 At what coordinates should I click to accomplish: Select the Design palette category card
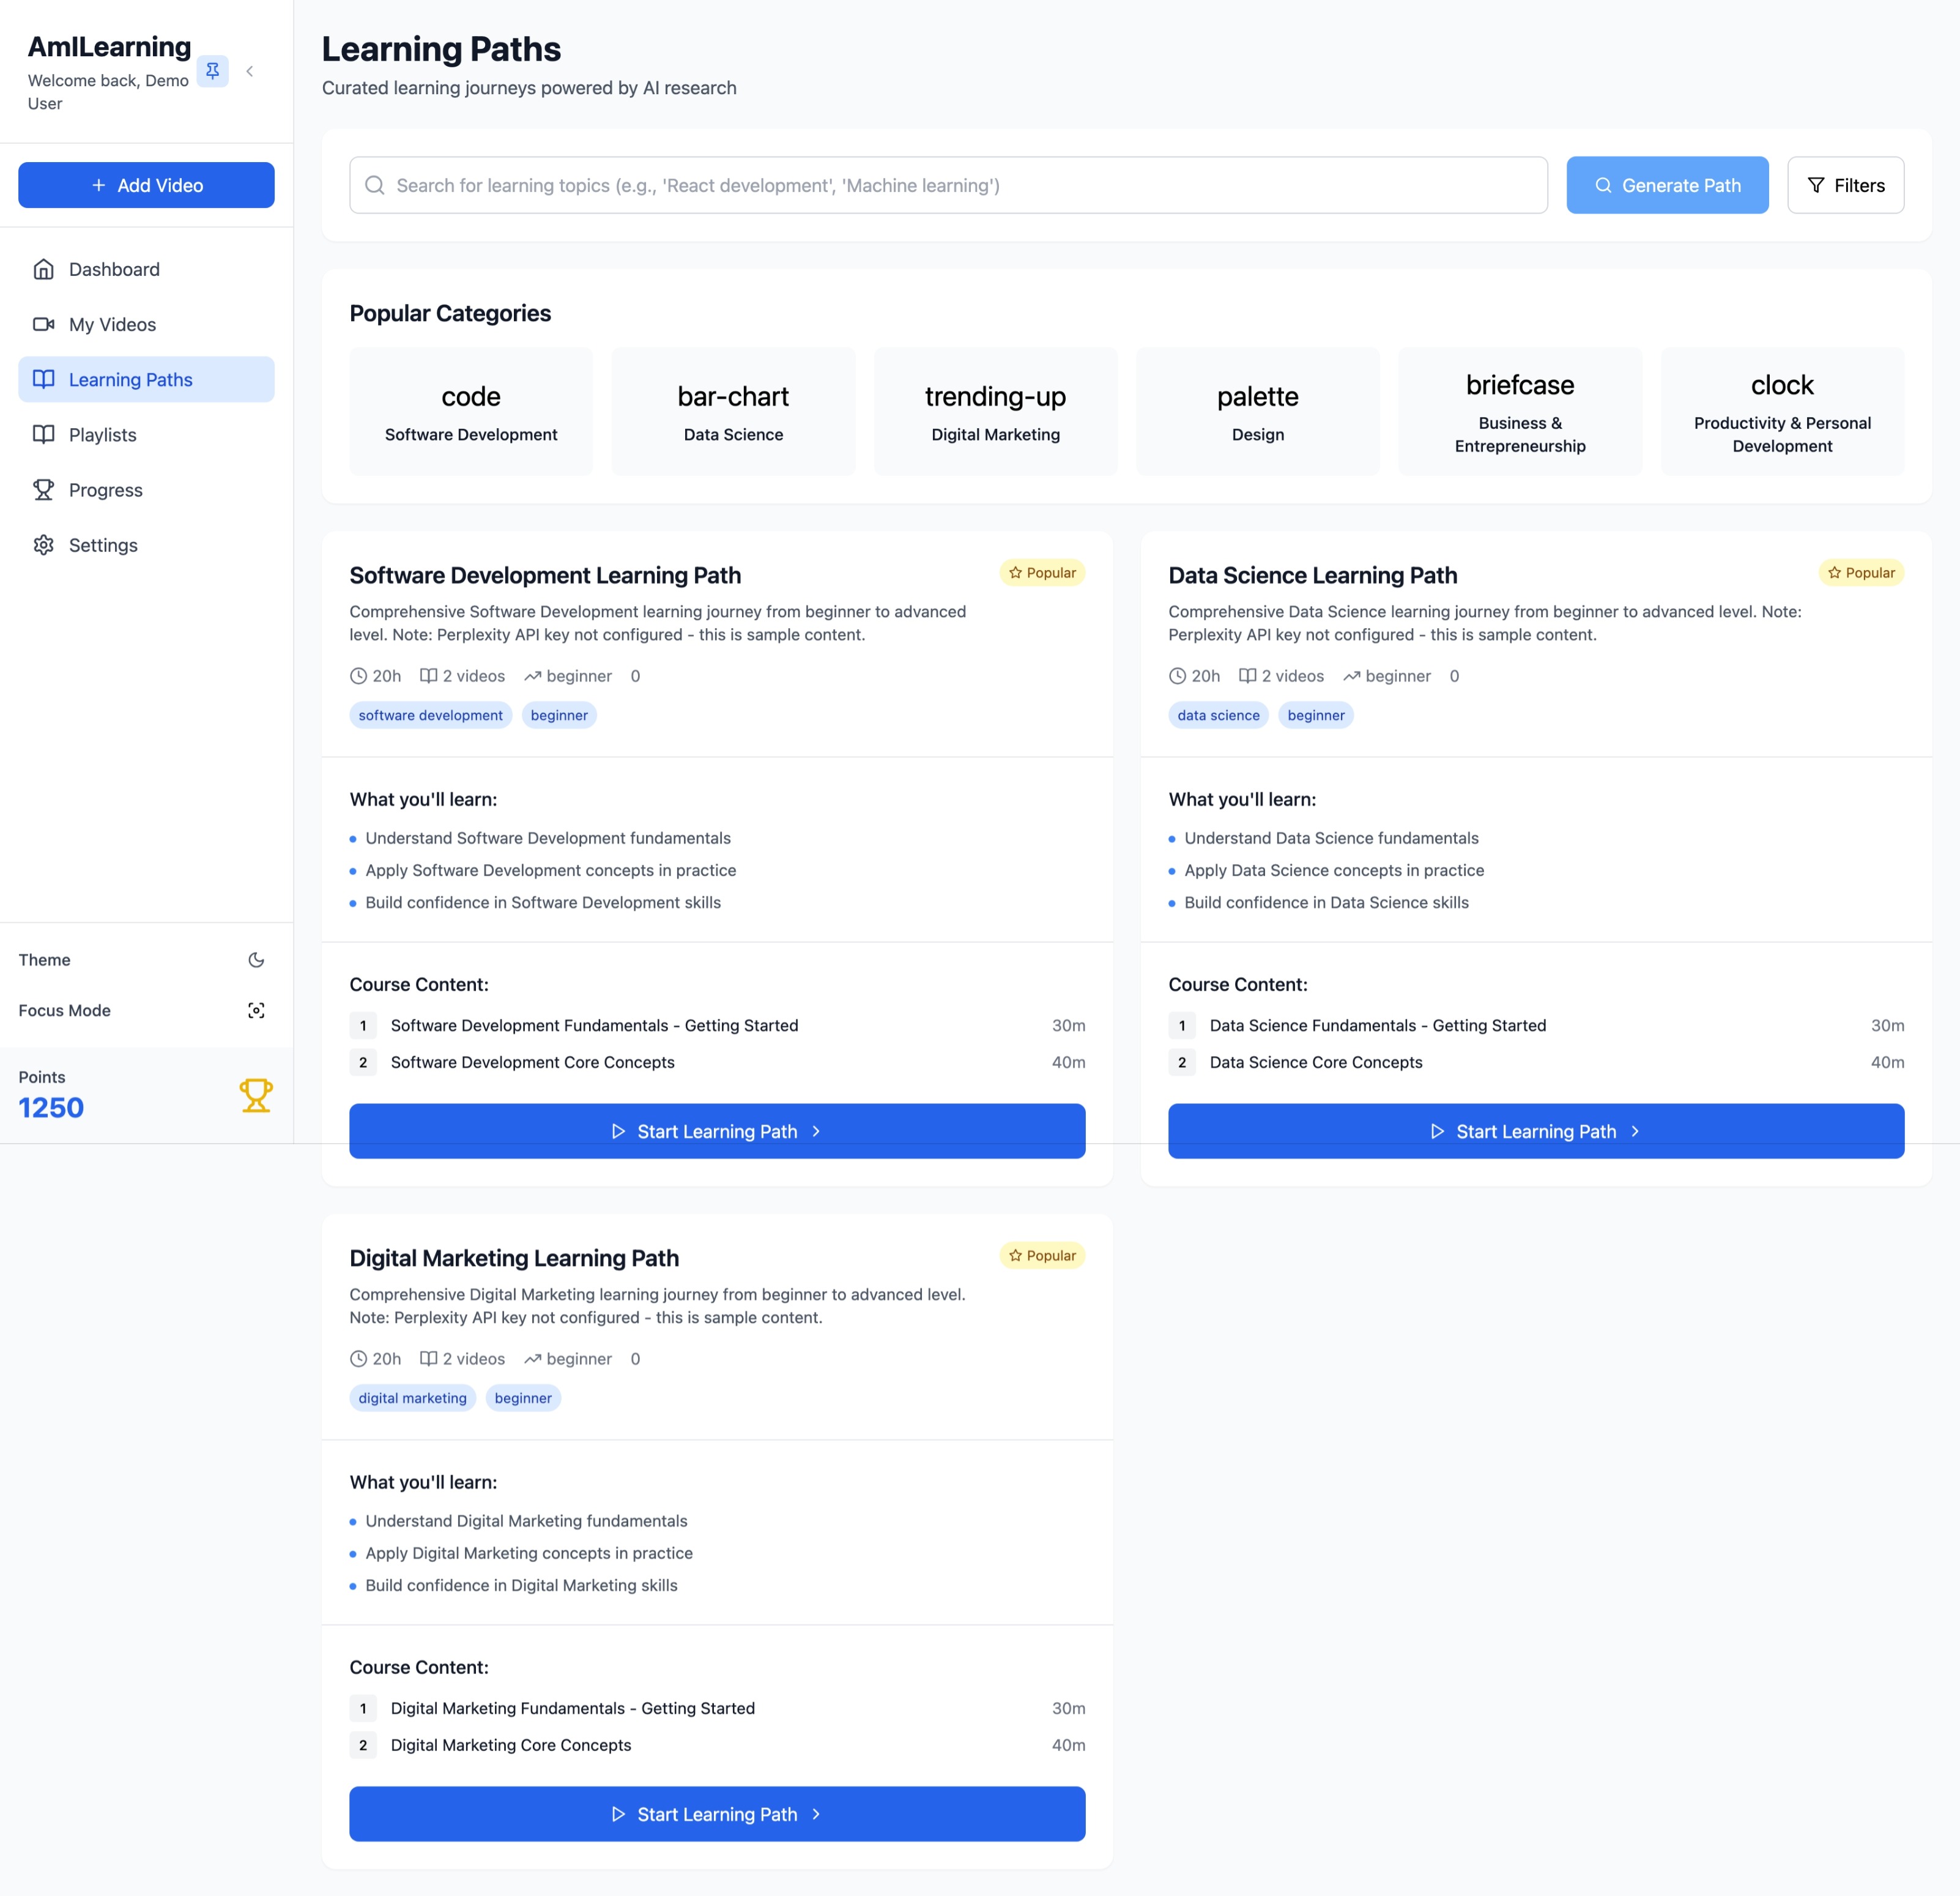[1257, 411]
